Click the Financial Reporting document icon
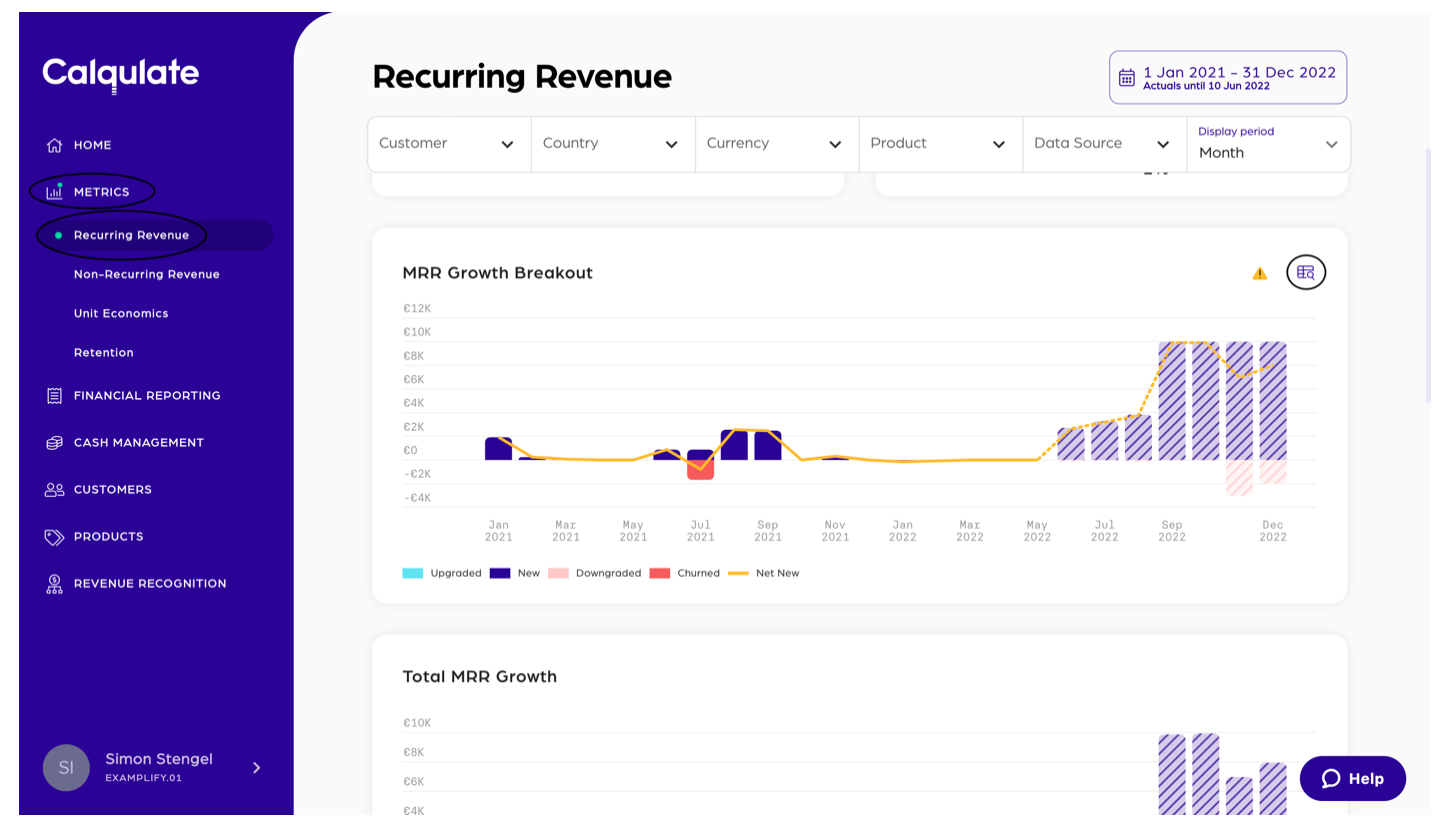 pyautogui.click(x=55, y=396)
